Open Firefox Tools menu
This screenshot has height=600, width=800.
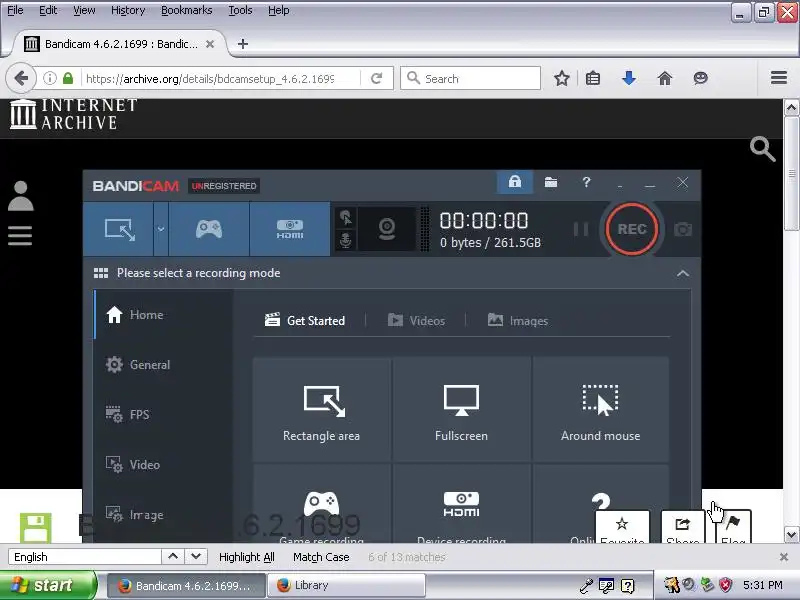click(x=240, y=10)
